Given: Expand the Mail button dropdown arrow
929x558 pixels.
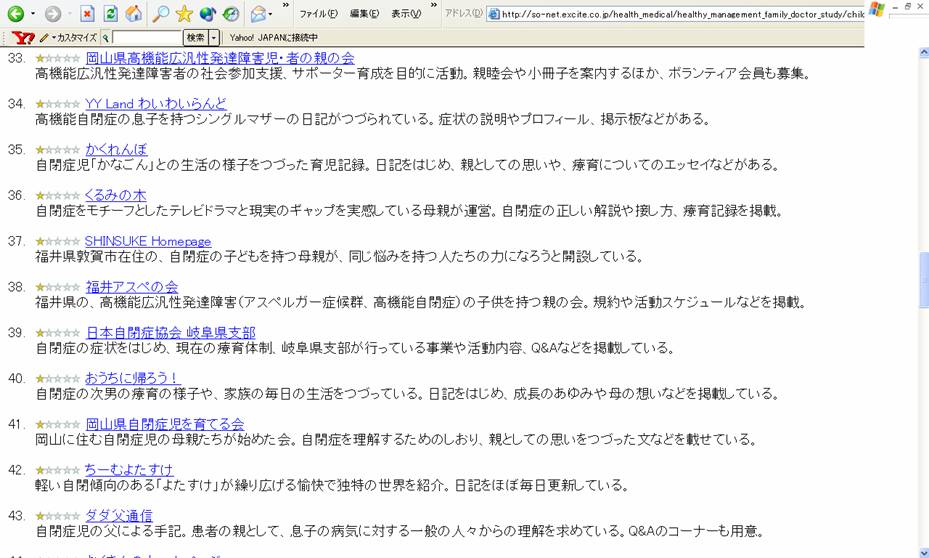Looking at the screenshot, I should click(x=271, y=13).
